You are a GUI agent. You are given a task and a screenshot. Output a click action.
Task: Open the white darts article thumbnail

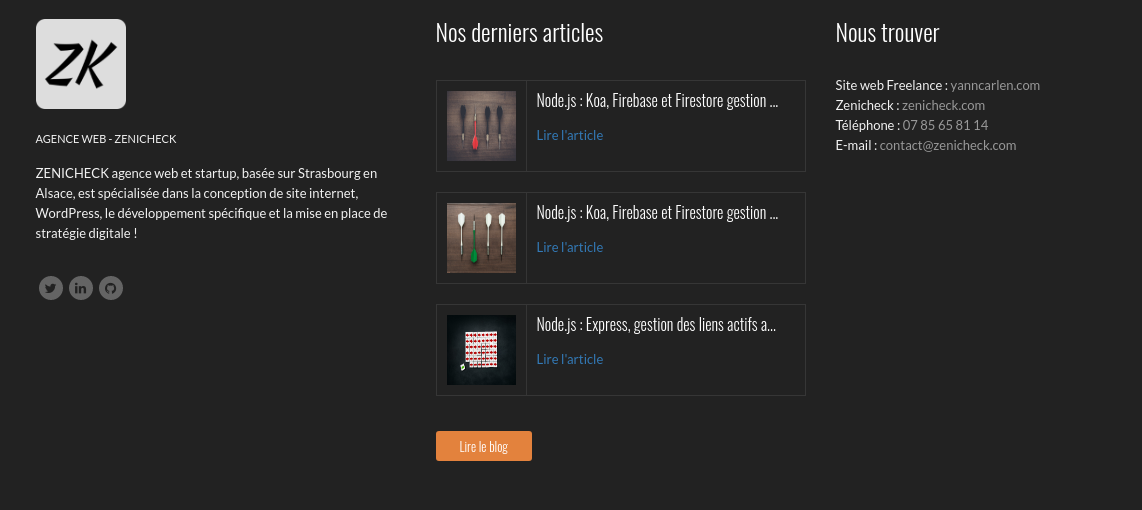pos(481,238)
